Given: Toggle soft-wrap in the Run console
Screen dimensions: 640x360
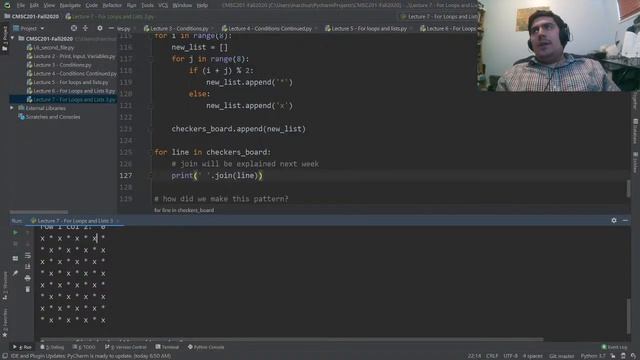Looking at the screenshot, I should 28,256.
